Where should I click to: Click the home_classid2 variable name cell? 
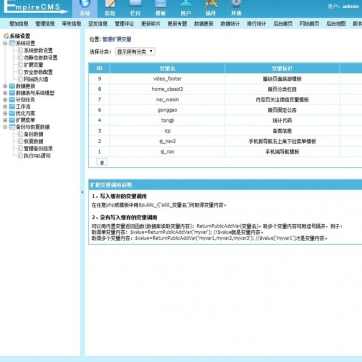pos(167,89)
